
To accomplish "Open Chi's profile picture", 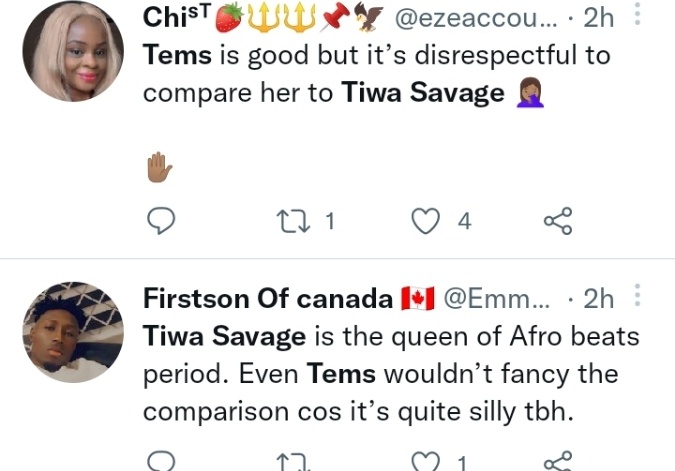I will [x=73, y=51].
